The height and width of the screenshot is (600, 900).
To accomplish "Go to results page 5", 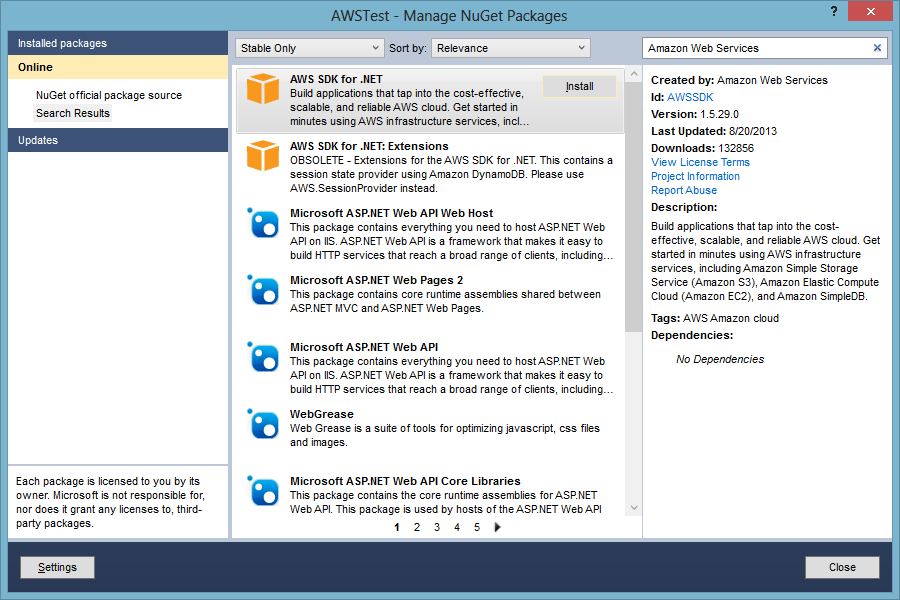I will [x=477, y=527].
